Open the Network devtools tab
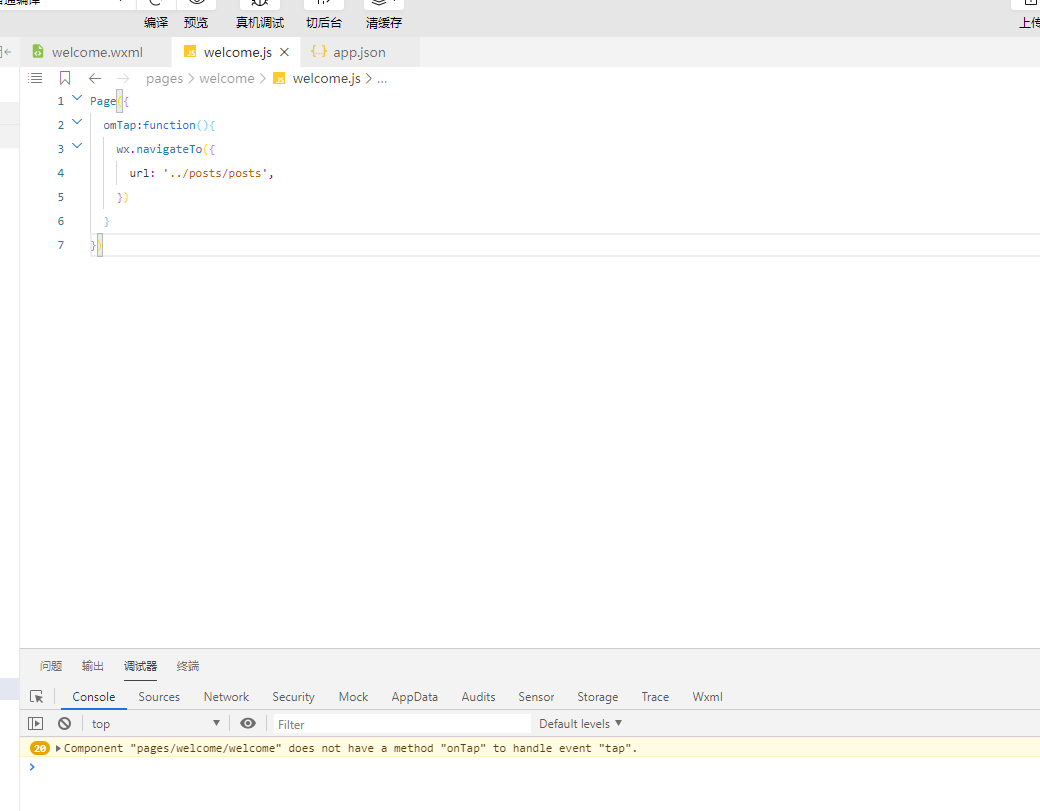The width and height of the screenshot is (1040, 811). coord(226,697)
